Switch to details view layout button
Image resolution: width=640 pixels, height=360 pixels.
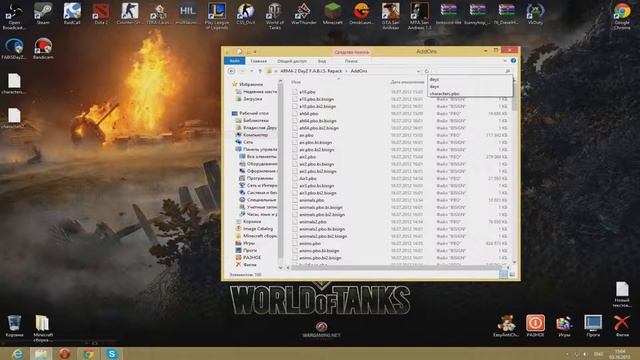pyautogui.click(x=504, y=275)
